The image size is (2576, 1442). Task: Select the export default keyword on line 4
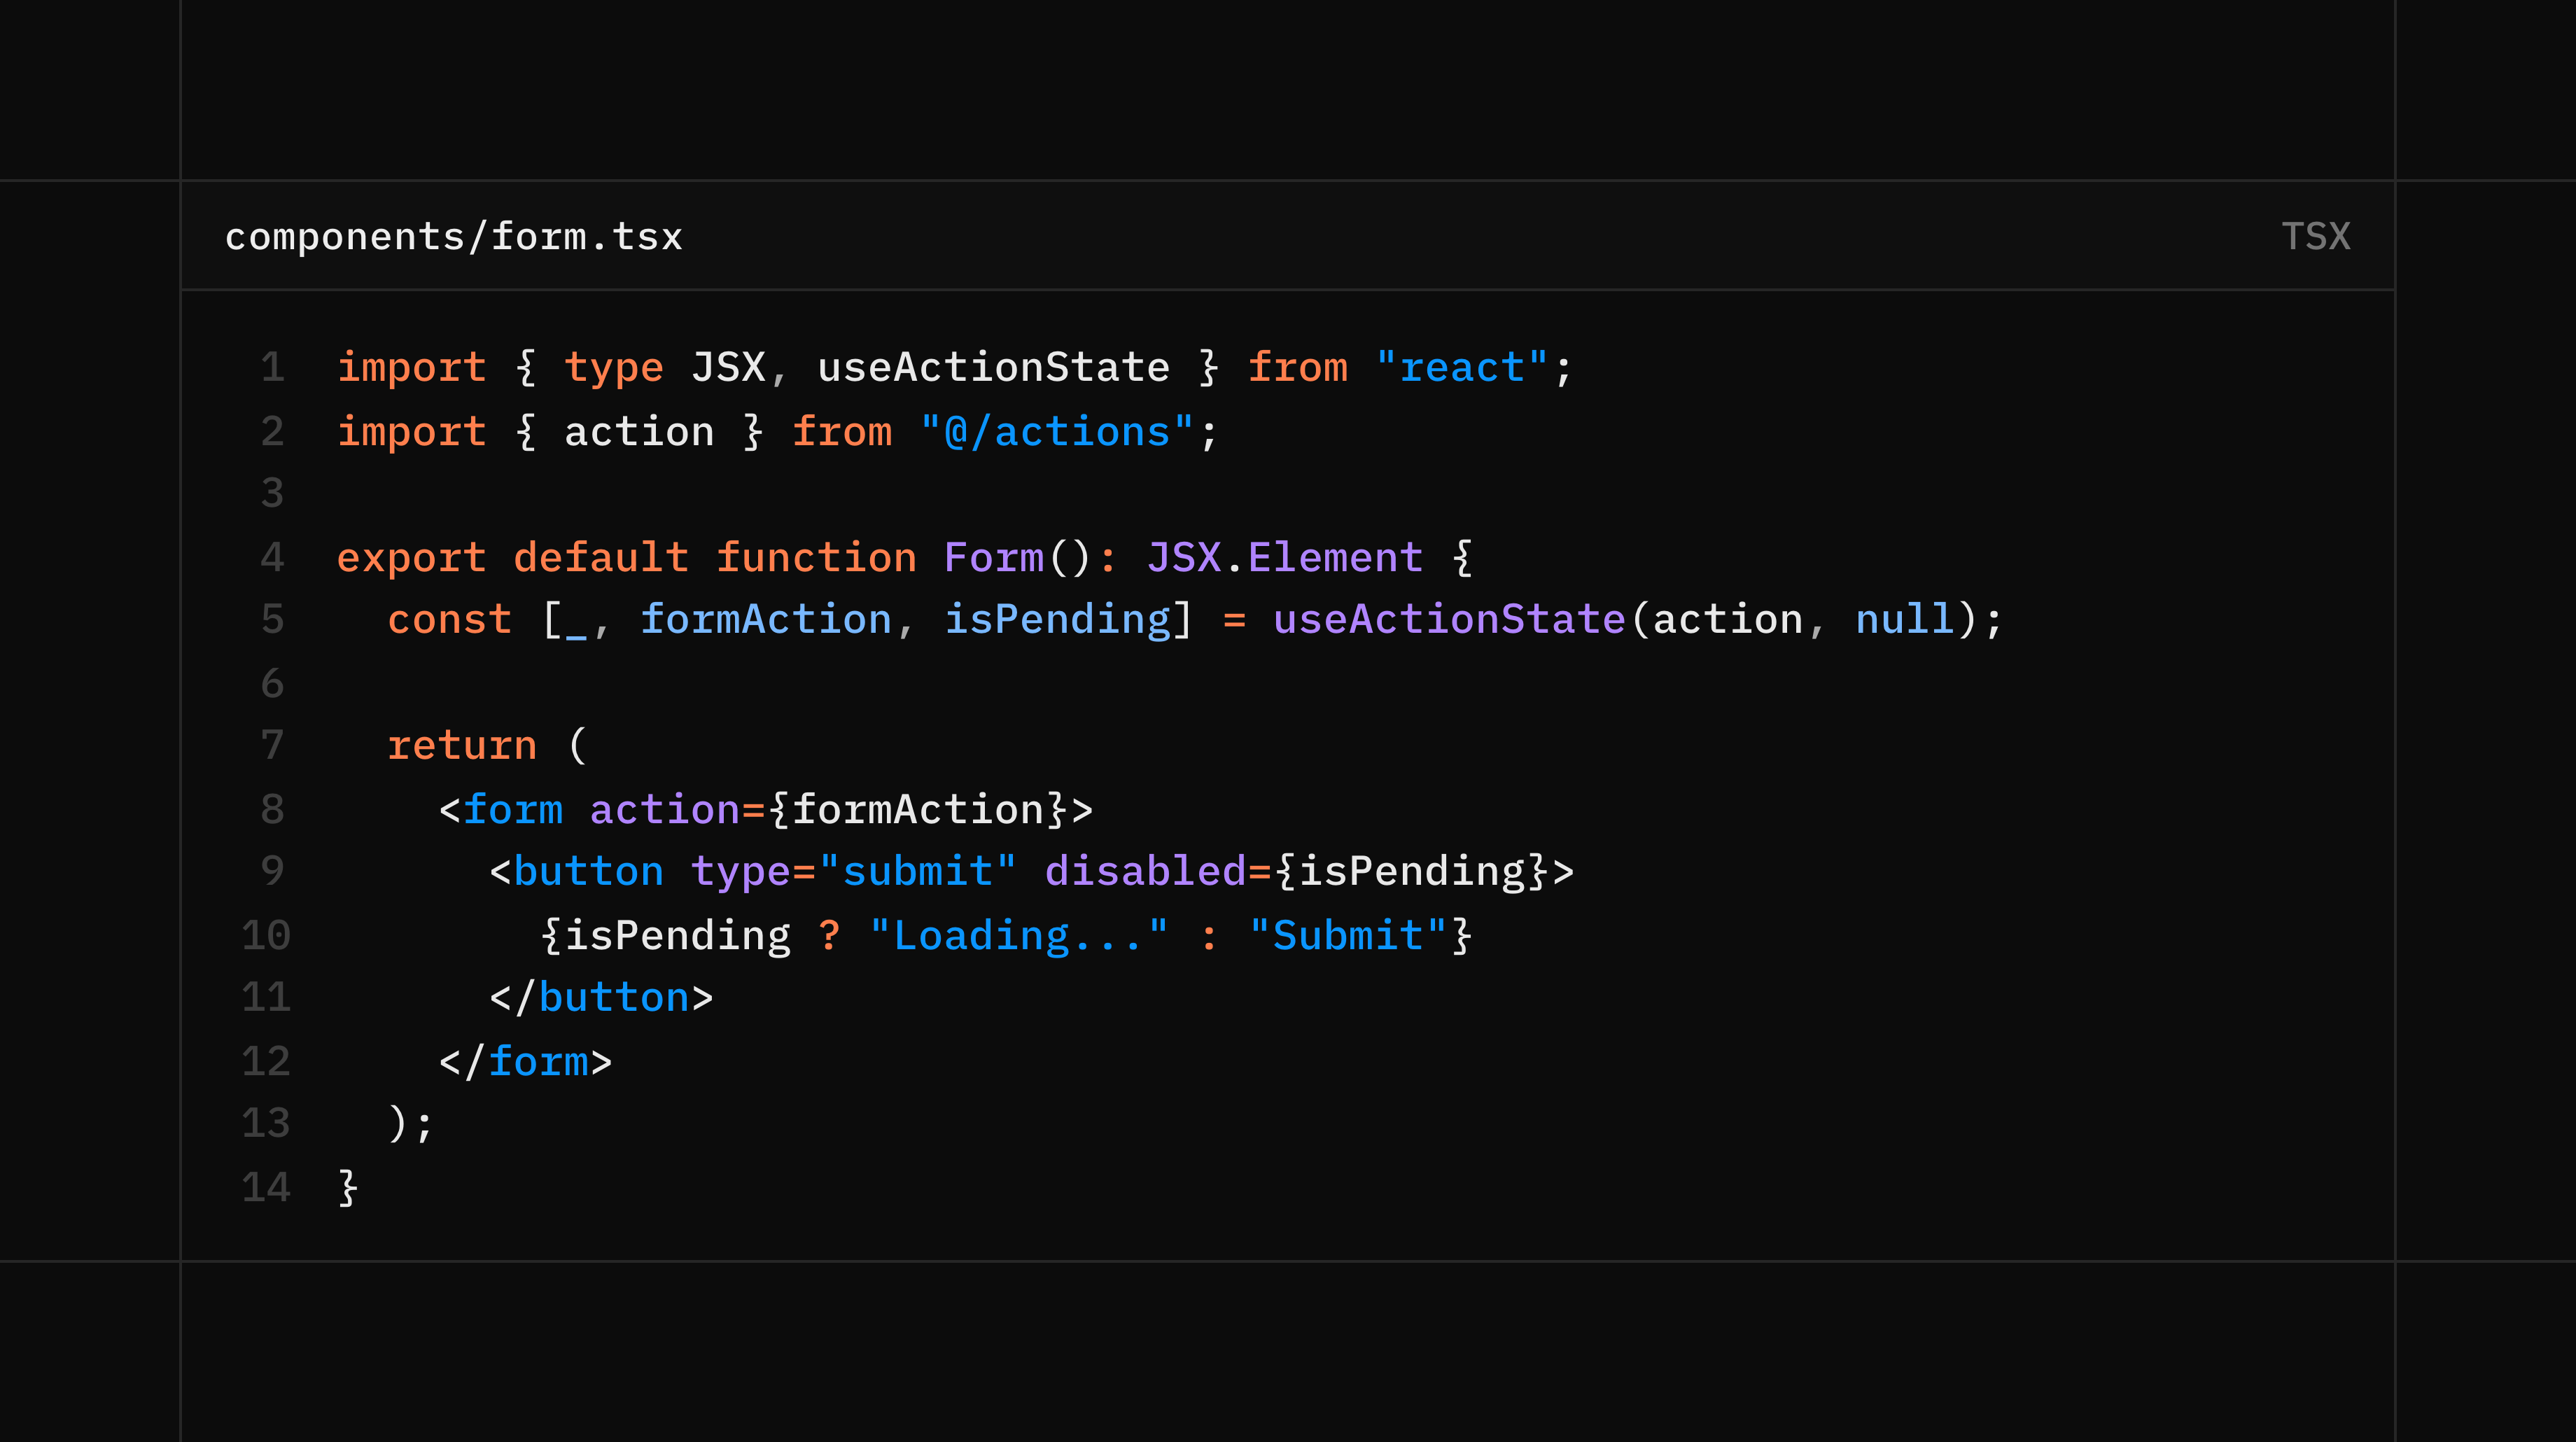pyautogui.click(x=510, y=557)
